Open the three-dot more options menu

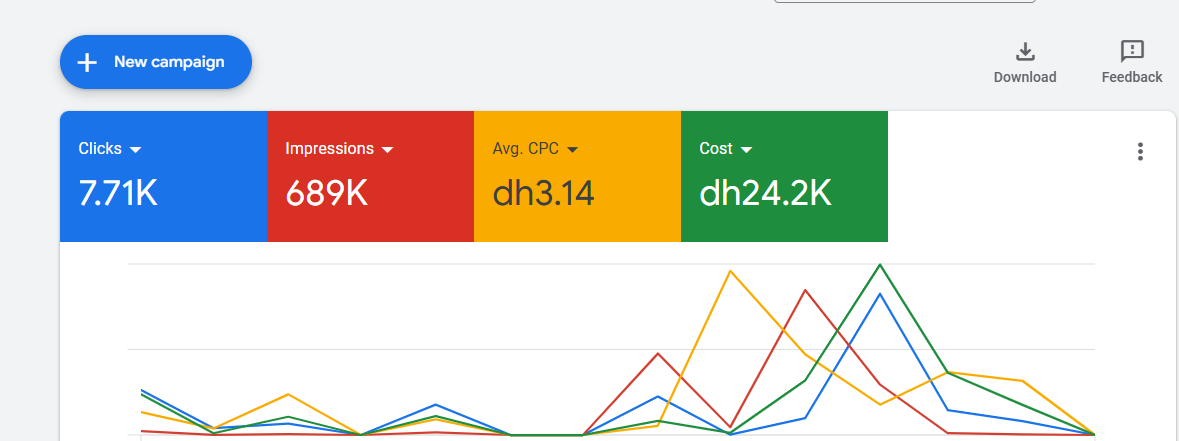1140,152
